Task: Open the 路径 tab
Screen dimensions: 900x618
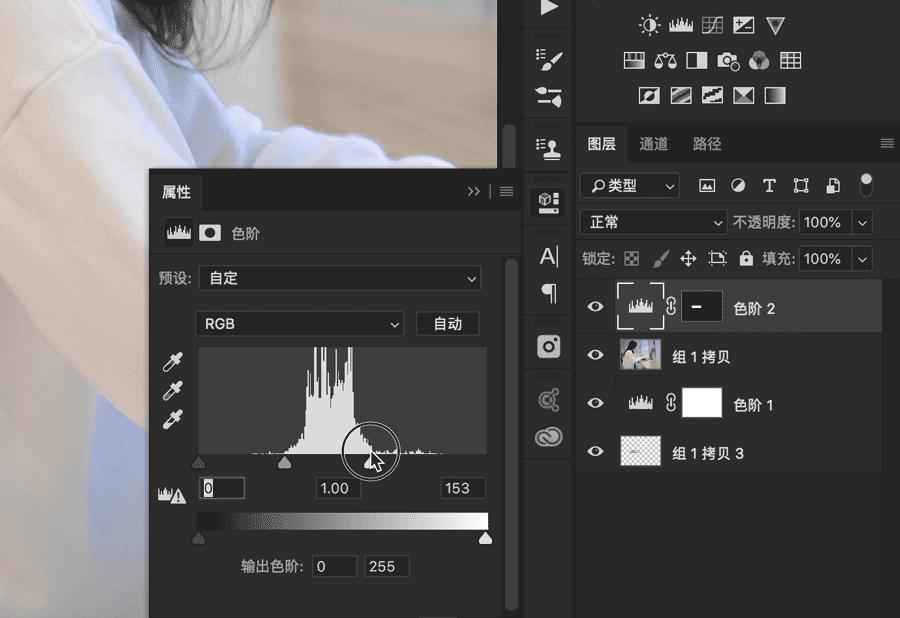Action: (x=706, y=143)
